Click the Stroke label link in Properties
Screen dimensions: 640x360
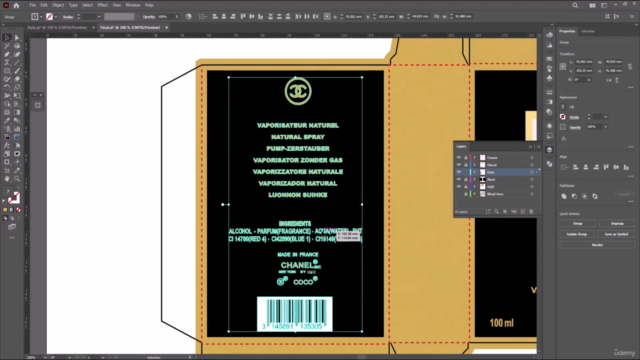(x=574, y=117)
